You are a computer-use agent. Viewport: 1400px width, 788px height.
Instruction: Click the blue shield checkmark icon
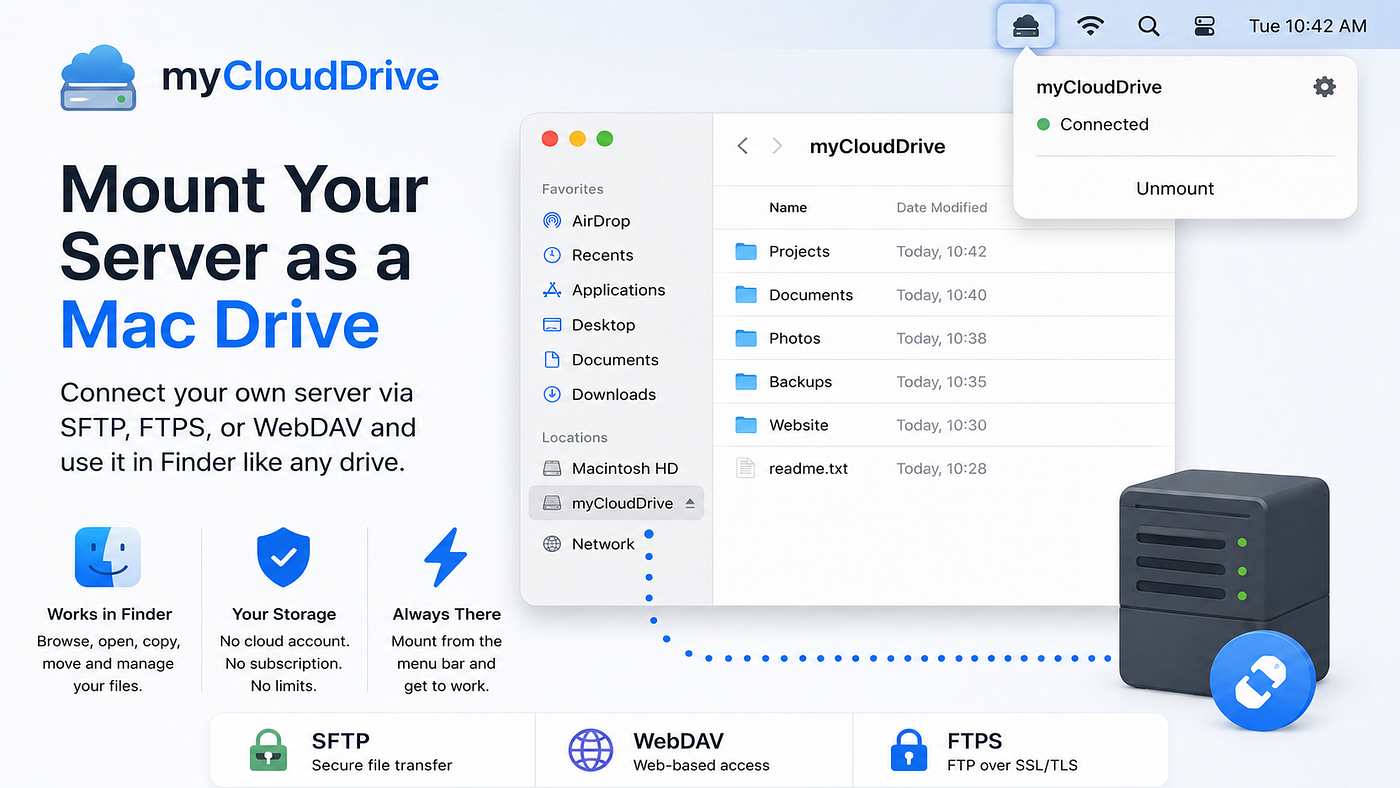(x=284, y=558)
